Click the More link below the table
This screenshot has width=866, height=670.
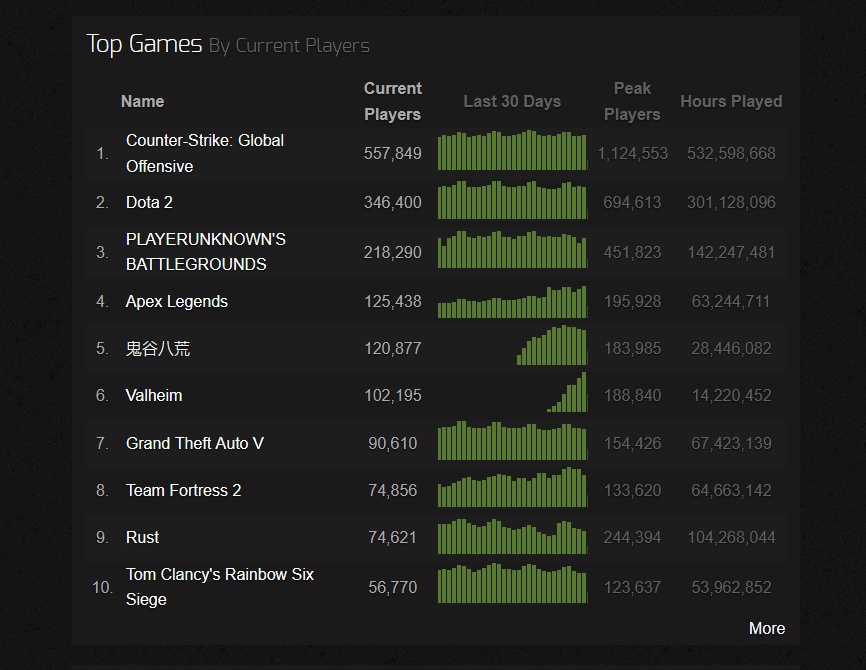766,628
